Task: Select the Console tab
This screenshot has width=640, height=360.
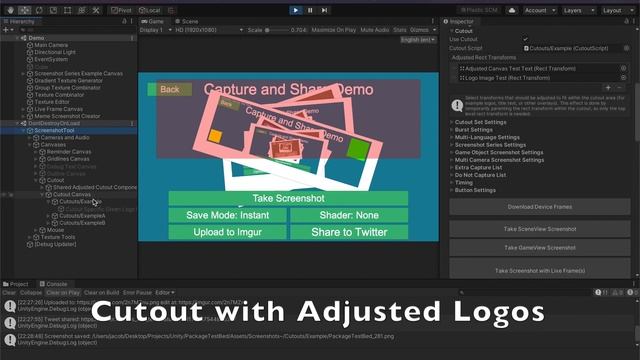Action: (x=53, y=284)
